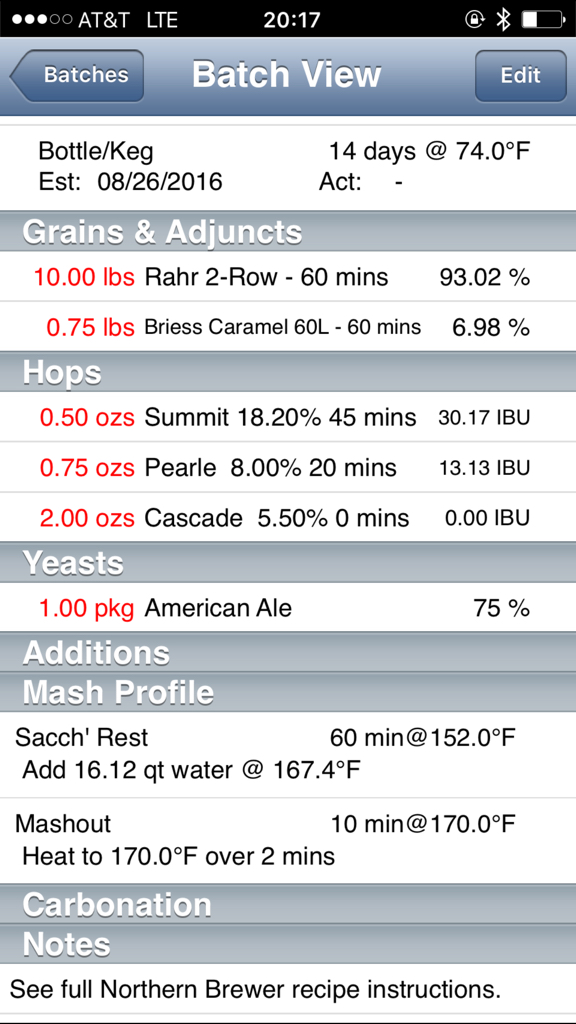Tap the Carbonation section header

pos(288,904)
